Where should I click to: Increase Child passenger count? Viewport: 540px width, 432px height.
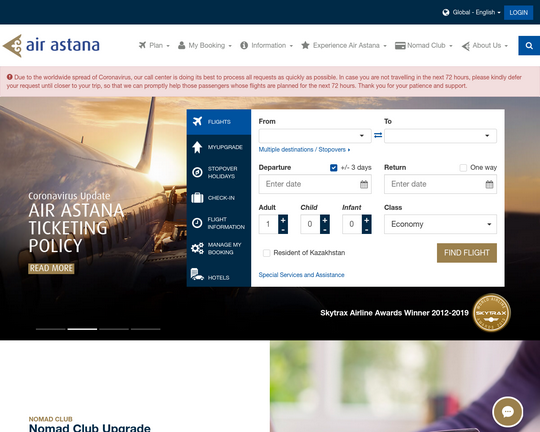pyautogui.click(x=325, y=219)
